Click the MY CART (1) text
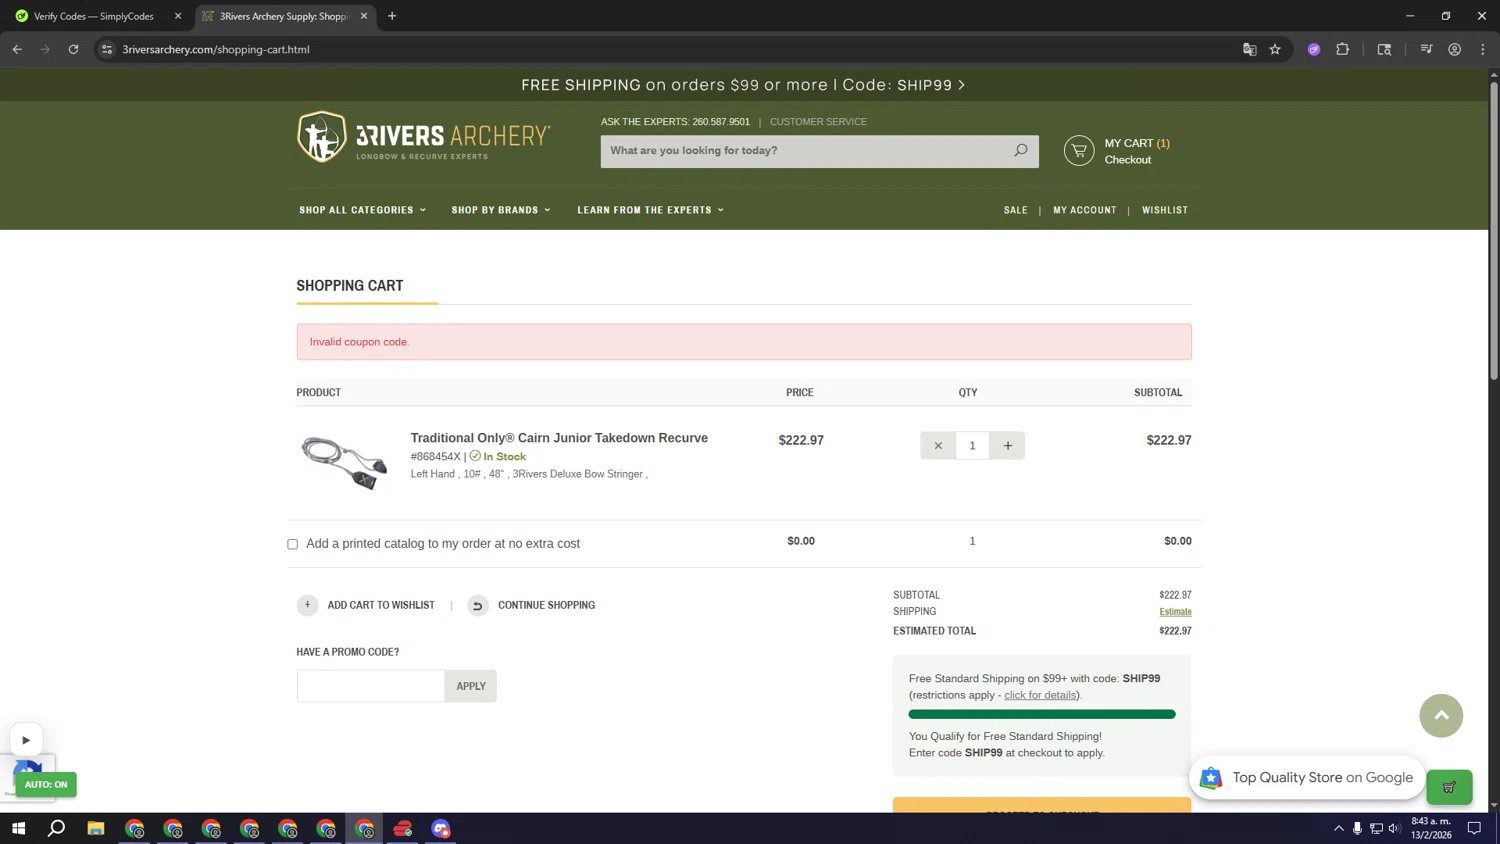 pos(1137,143)
